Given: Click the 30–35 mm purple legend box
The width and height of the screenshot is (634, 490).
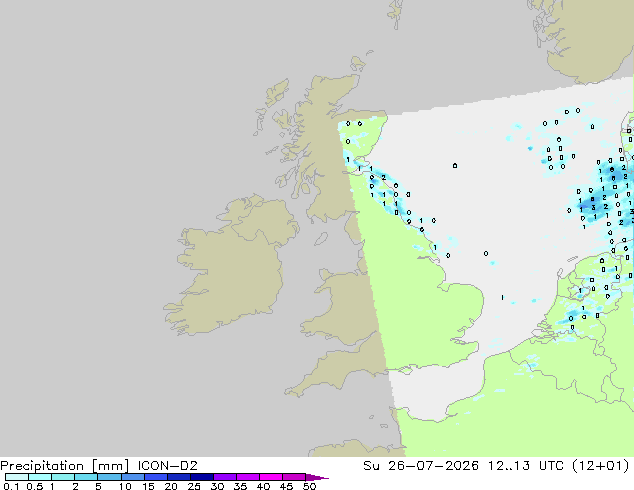Looking at the screenshot, I should (x=225, y=477).
